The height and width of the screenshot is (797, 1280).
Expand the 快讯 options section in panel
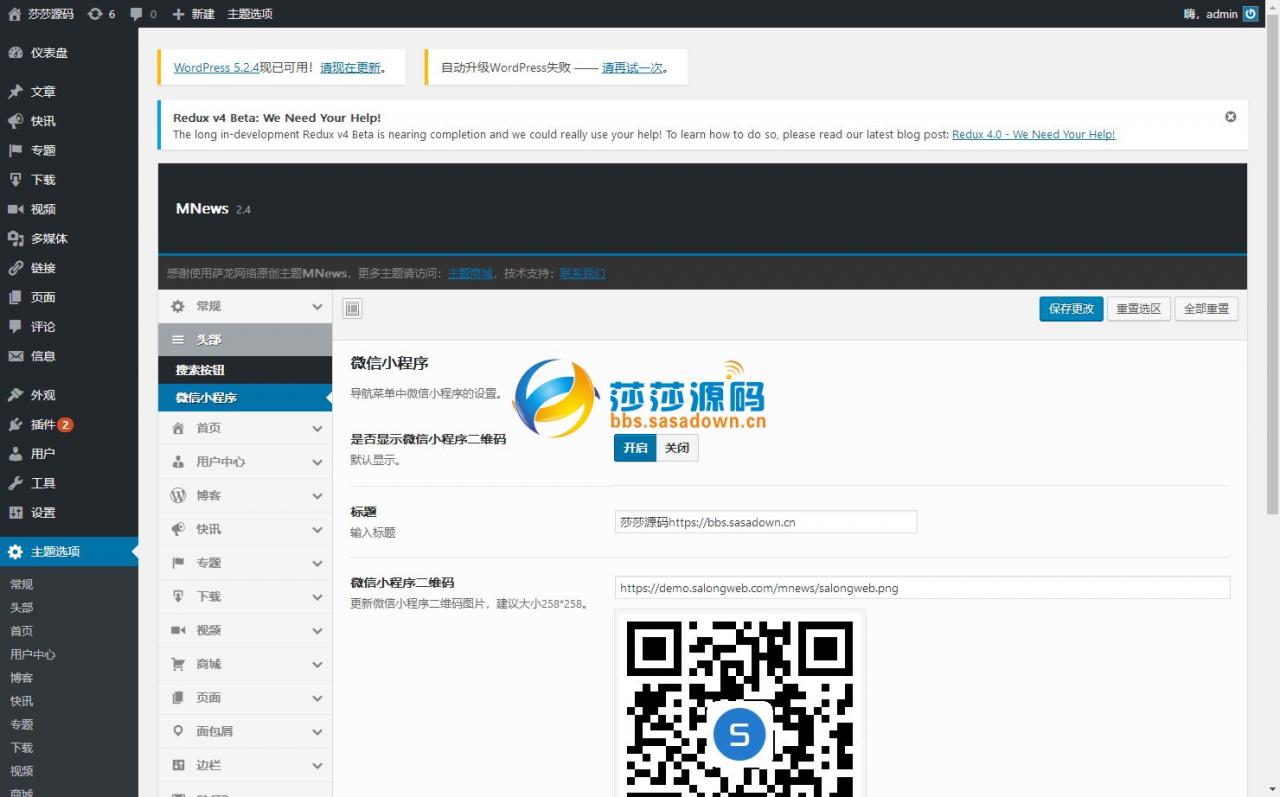245,529
